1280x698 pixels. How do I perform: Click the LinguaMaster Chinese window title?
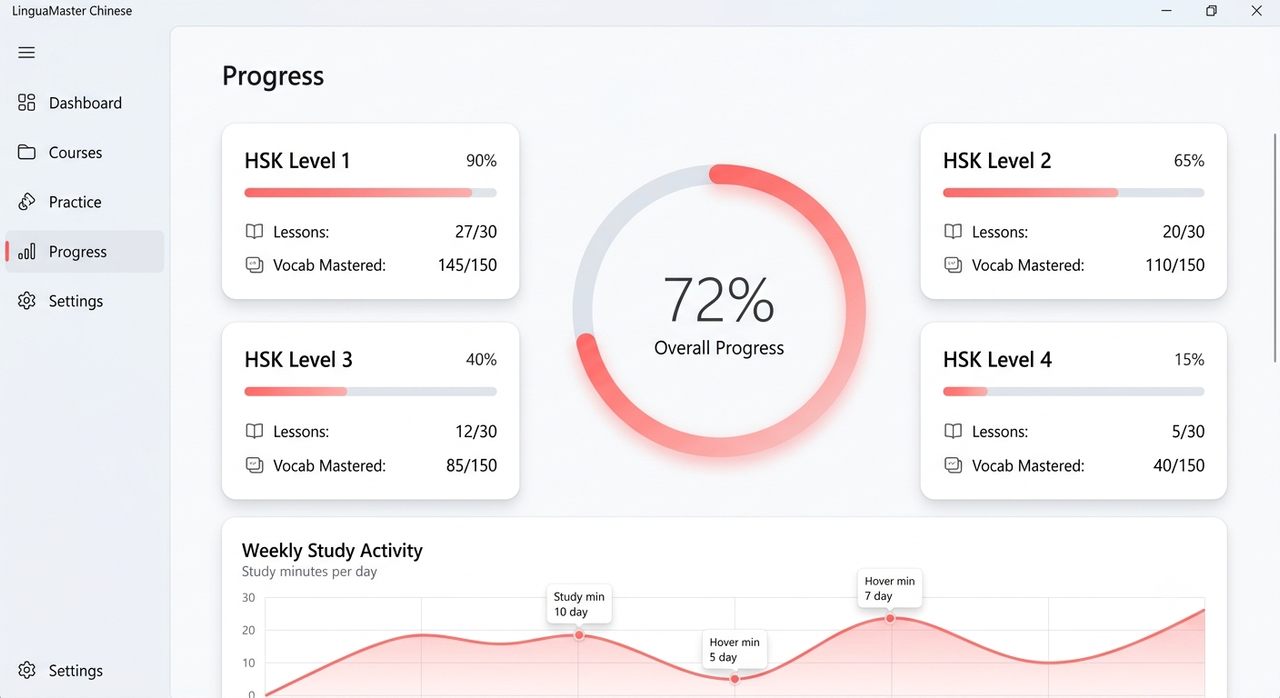[72, 11]
